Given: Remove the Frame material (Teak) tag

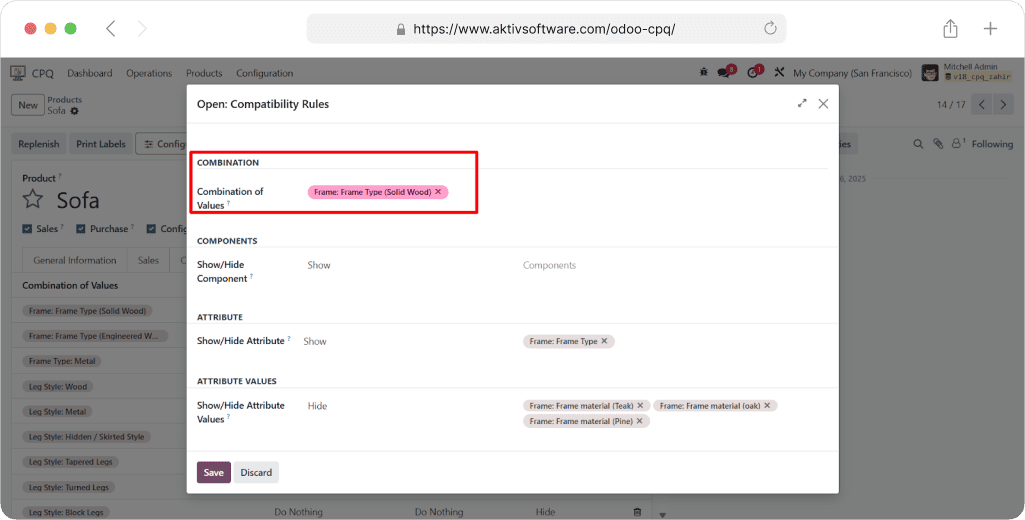Looking at the screenshot, I should (x=640, y=406).
